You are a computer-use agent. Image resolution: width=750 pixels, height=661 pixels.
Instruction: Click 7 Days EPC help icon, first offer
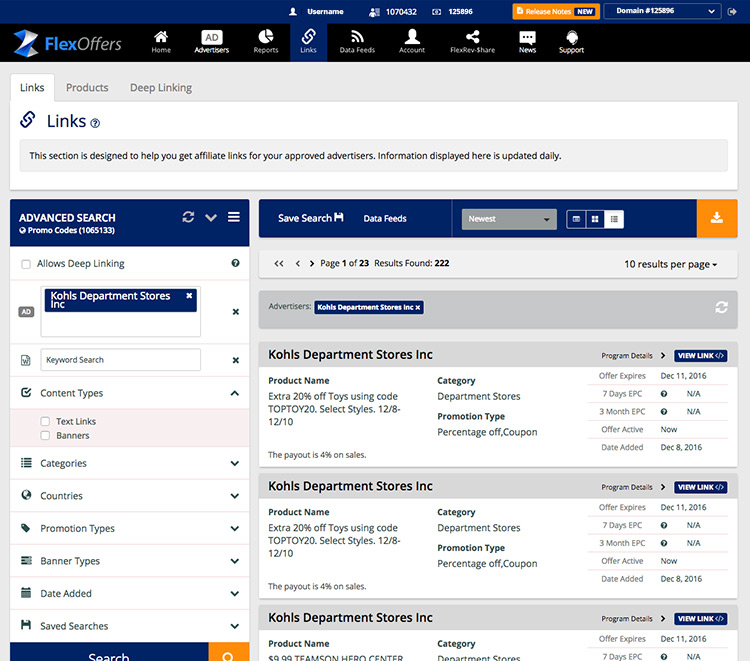664,394
